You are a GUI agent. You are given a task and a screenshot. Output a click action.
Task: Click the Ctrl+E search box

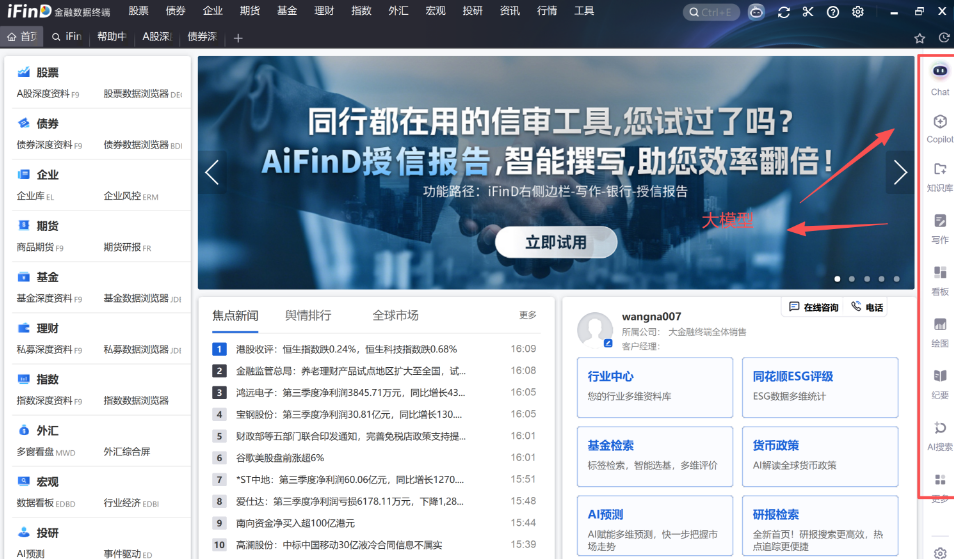click(711, 12)
